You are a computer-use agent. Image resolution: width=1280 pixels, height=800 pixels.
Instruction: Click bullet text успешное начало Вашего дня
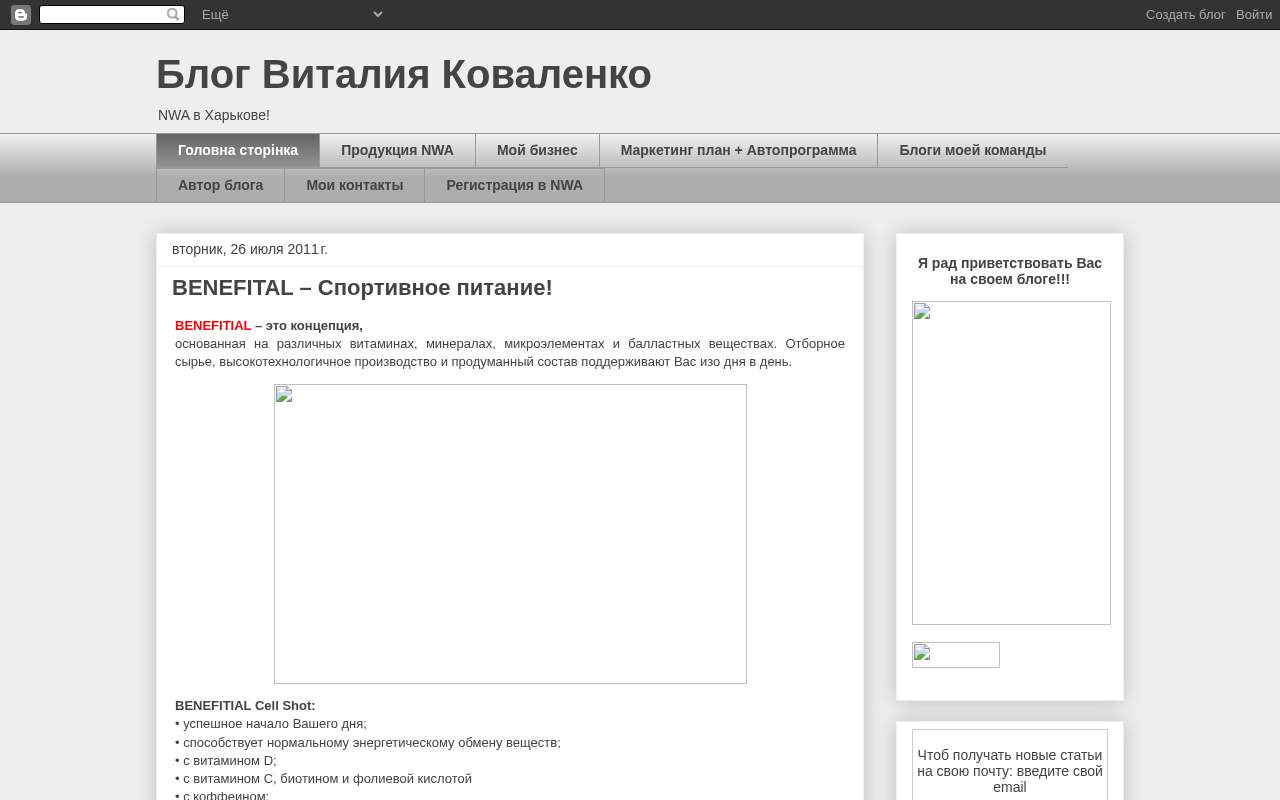point(271,724)
